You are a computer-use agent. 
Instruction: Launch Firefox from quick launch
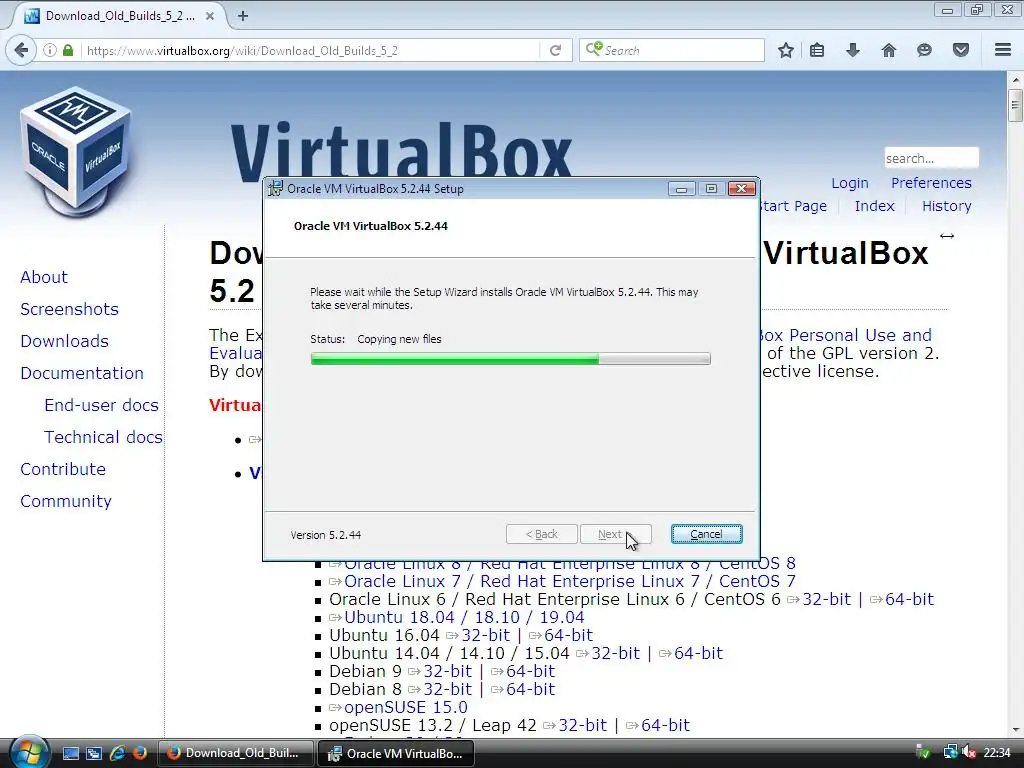(140, 753)
